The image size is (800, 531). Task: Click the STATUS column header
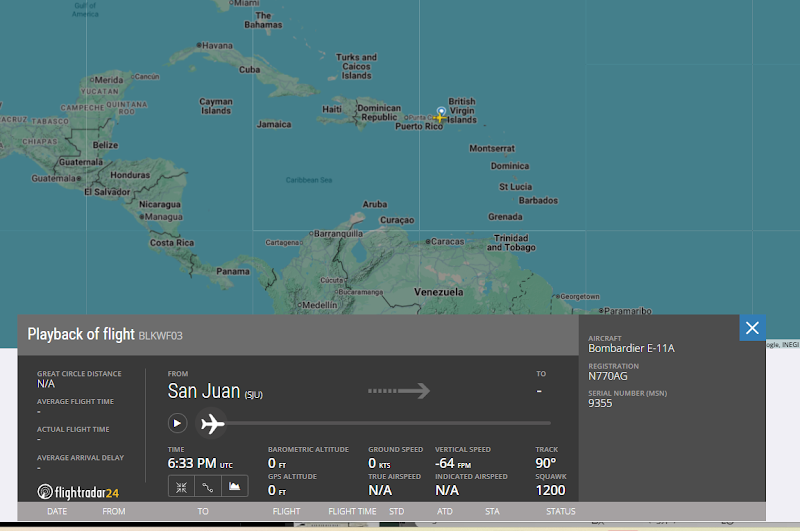click(x=560, y=512)
